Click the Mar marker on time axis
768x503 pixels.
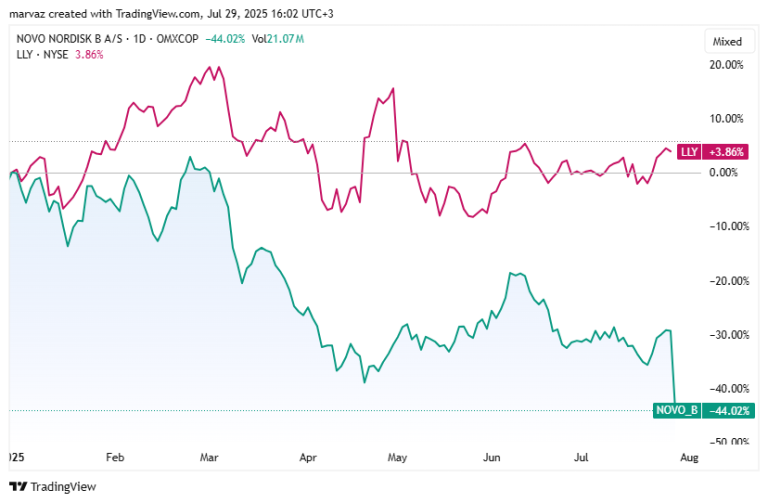tap(209, 457)
